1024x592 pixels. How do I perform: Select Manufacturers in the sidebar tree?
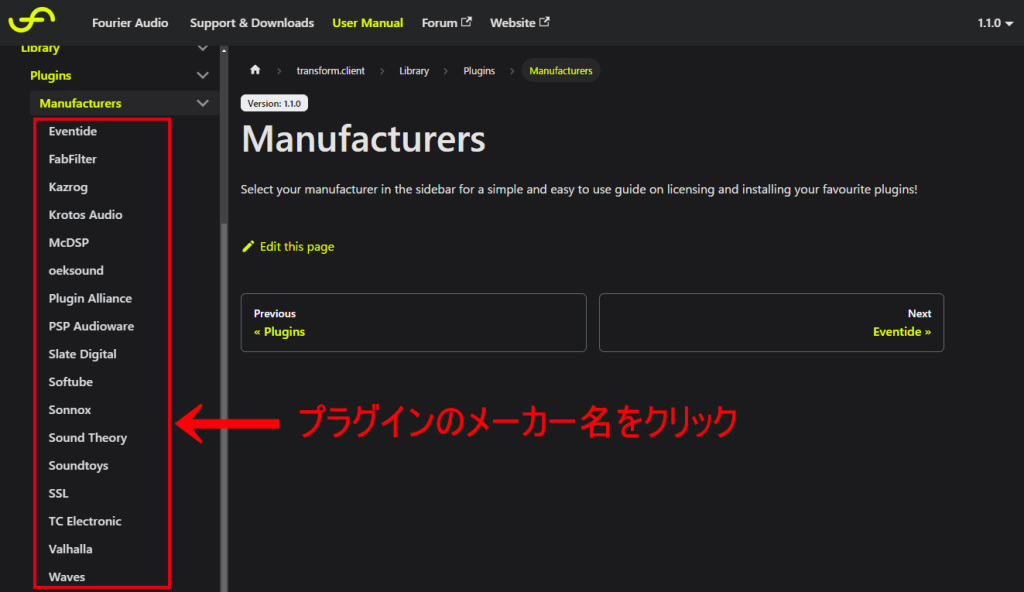(80, 103)
